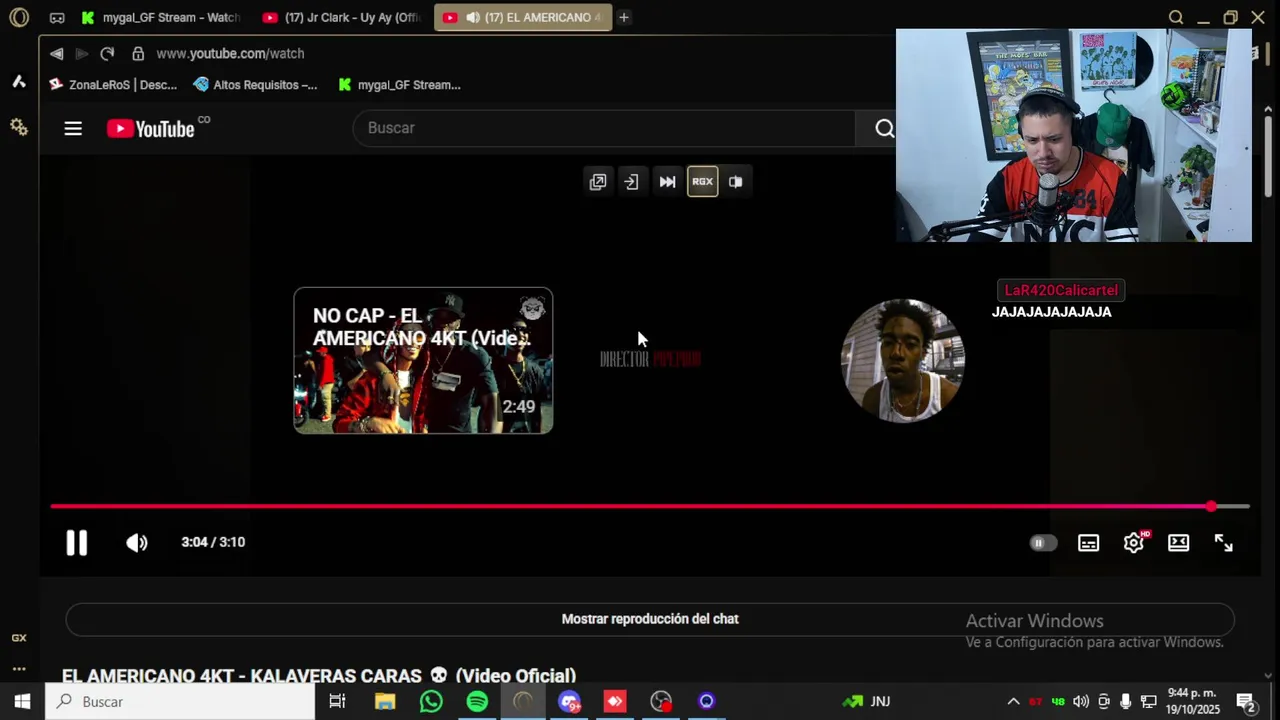Open the Opera GX main menu logo
The image size is (1280, 720).
(19, 17)
